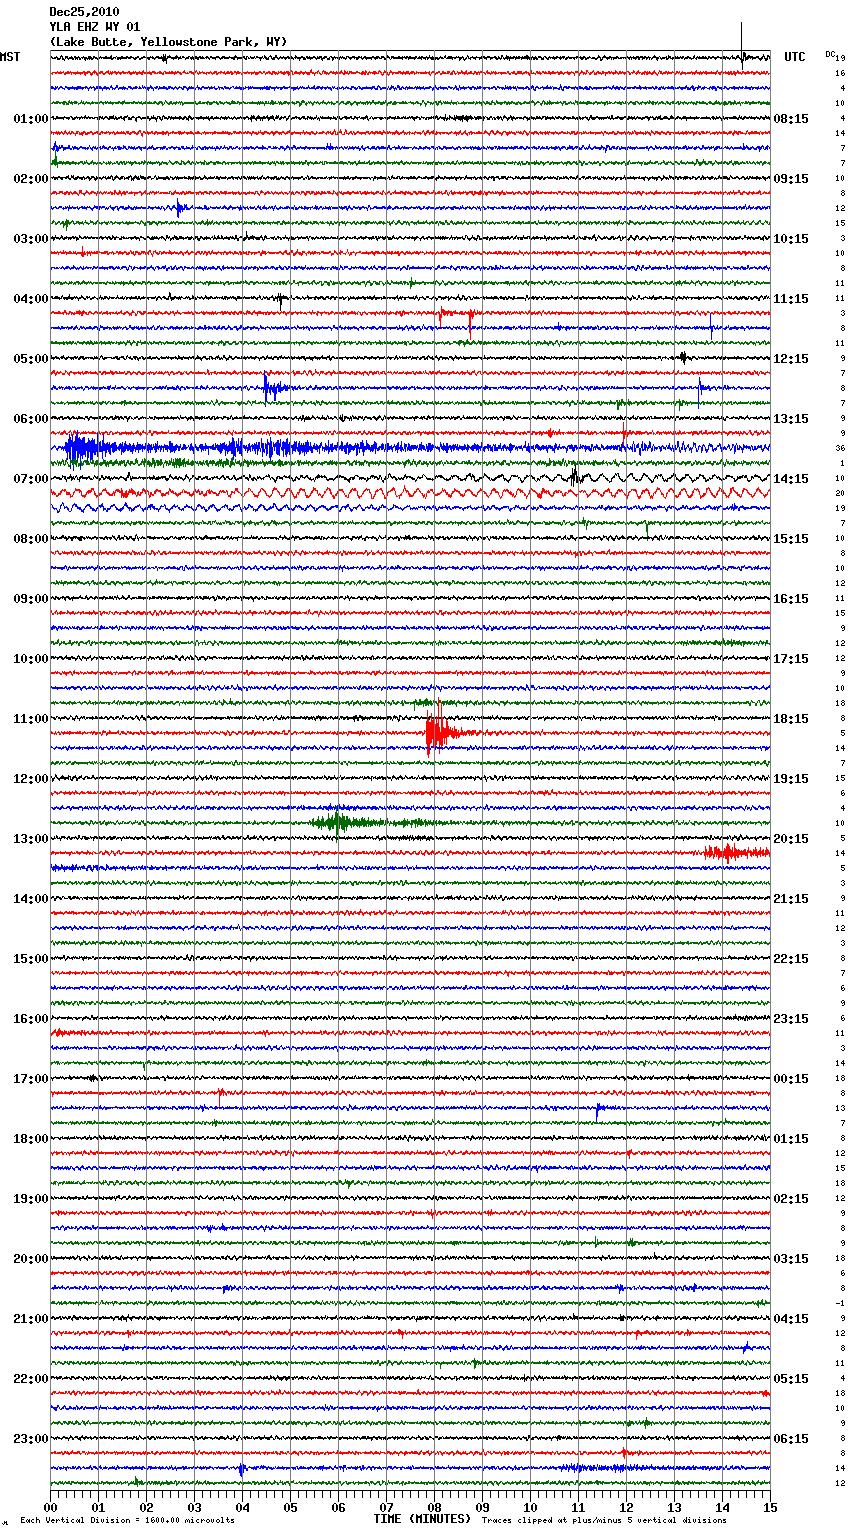850x1534 pixels.
Task: Select the 16:00 MST time label
Action: tap(31, 1019)
